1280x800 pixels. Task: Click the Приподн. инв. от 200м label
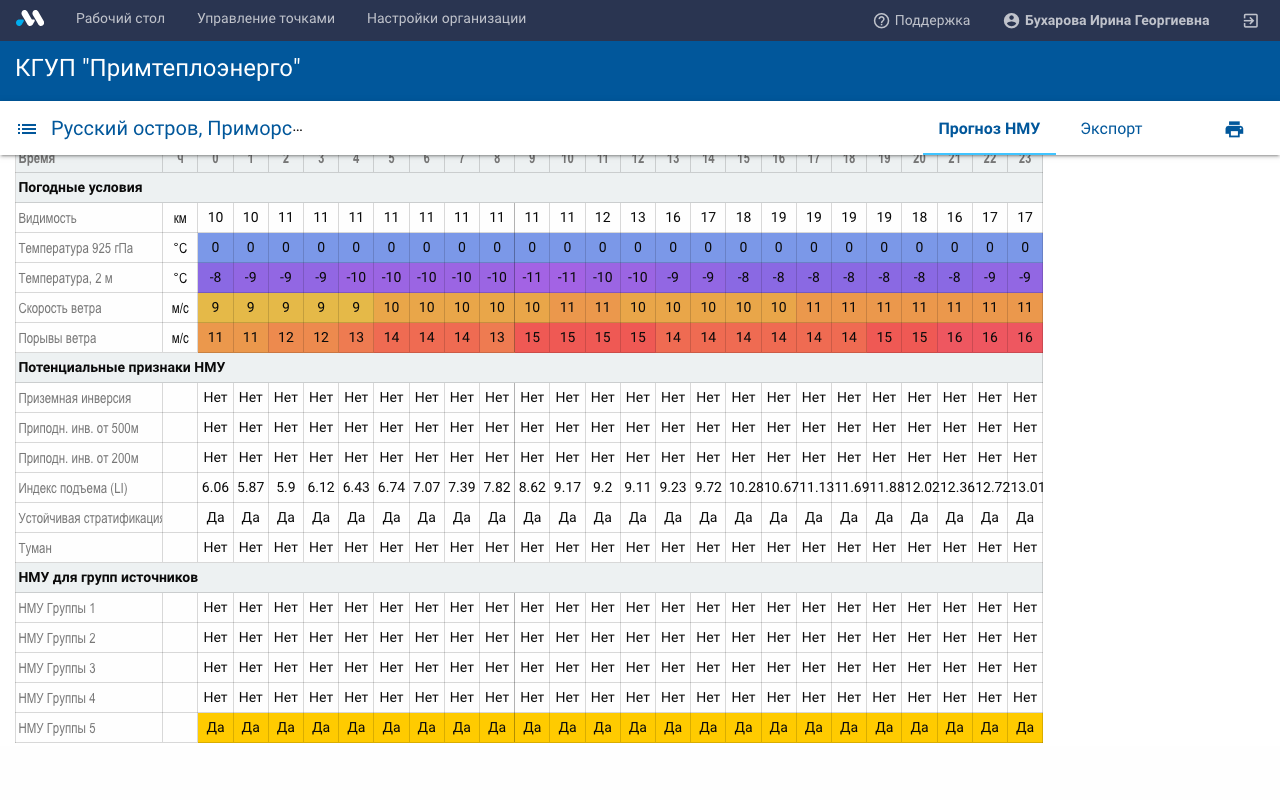pyautogui.click(x=78, y=458)
